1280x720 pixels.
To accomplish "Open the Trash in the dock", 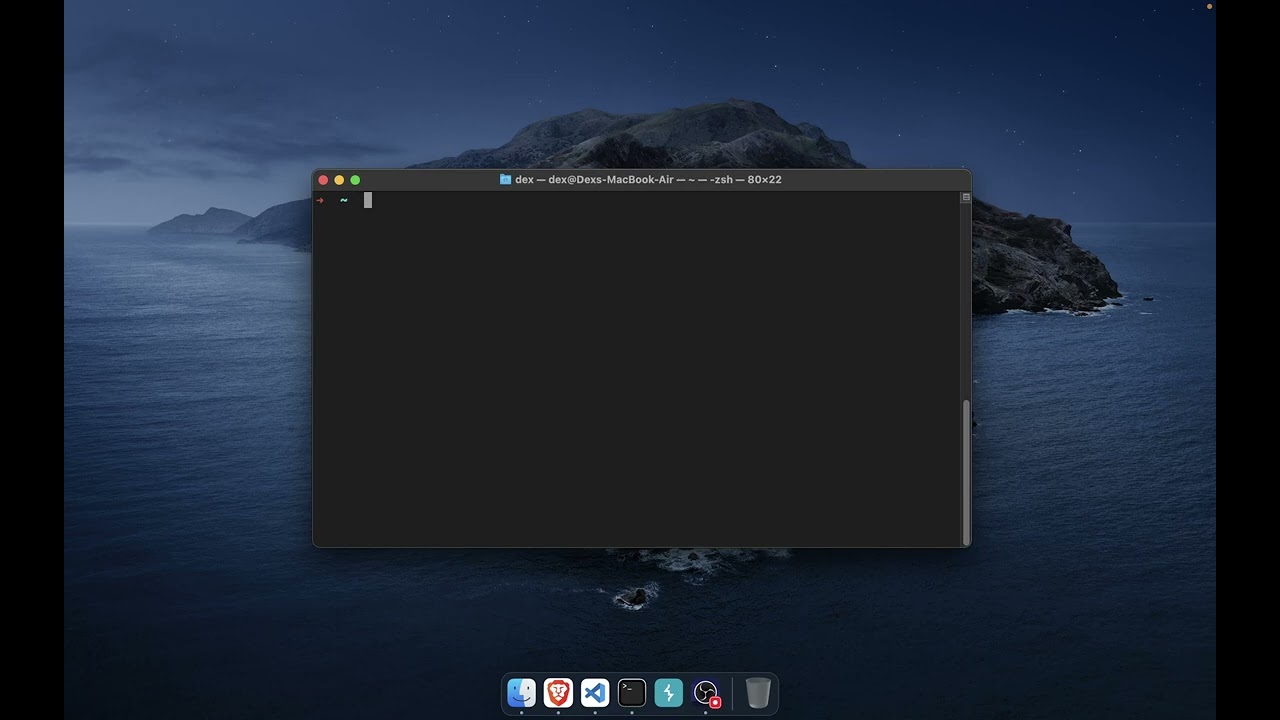I will pyautogui.click(x=758, y=692).
